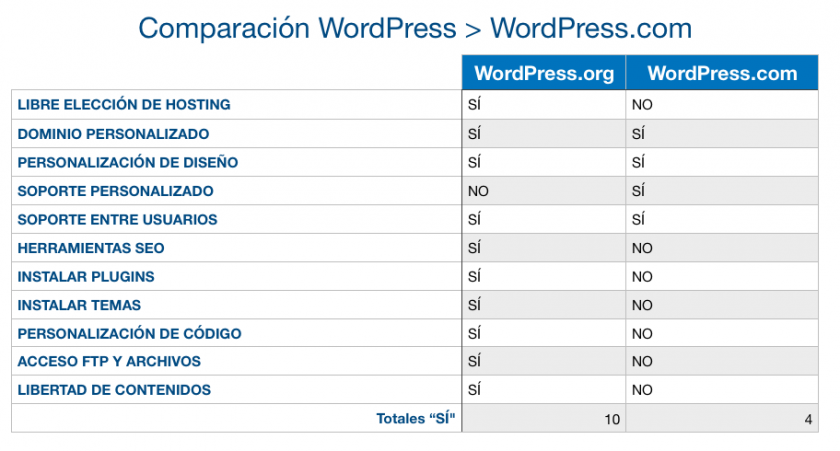This screenshot has height=451, width=840.
Task: Click the title 'Comparación WordPress > WordPress.com'
Action: tap(415, 28)
